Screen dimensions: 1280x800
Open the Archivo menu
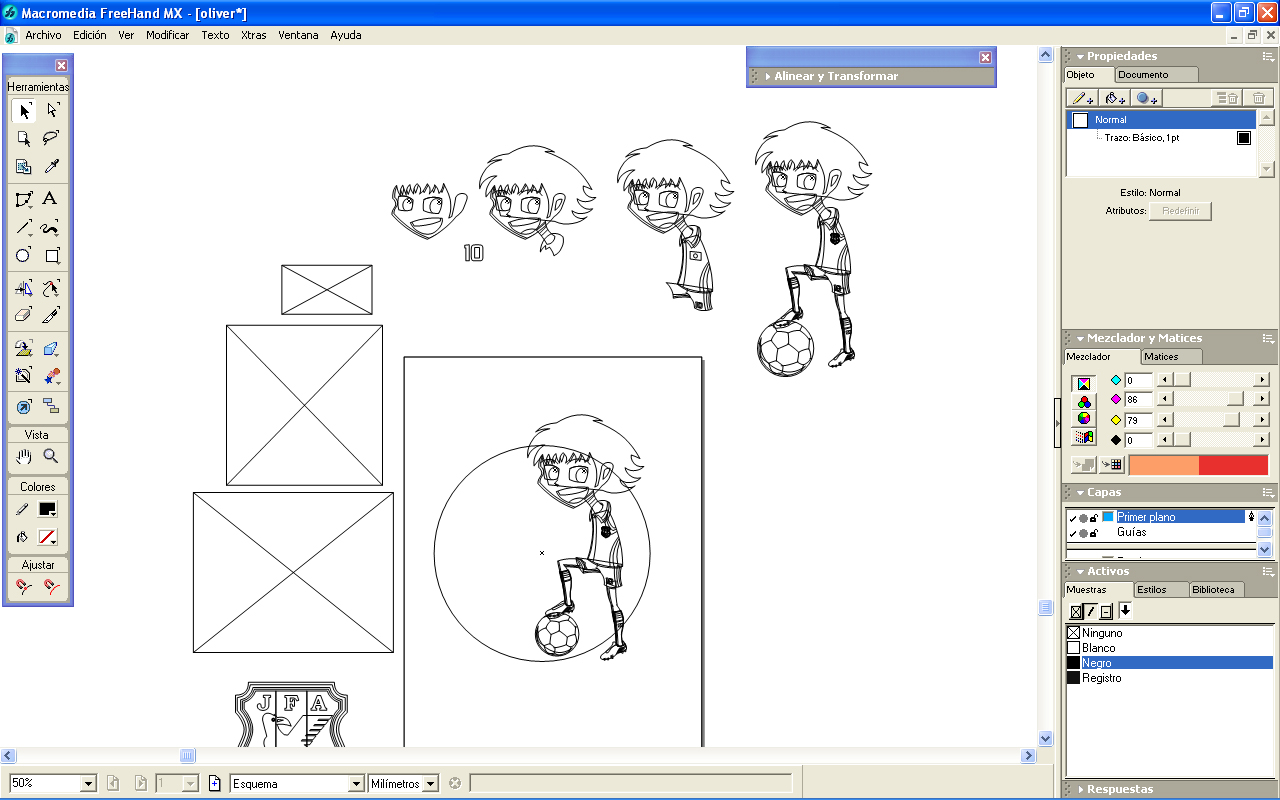(x=43, y=35)
